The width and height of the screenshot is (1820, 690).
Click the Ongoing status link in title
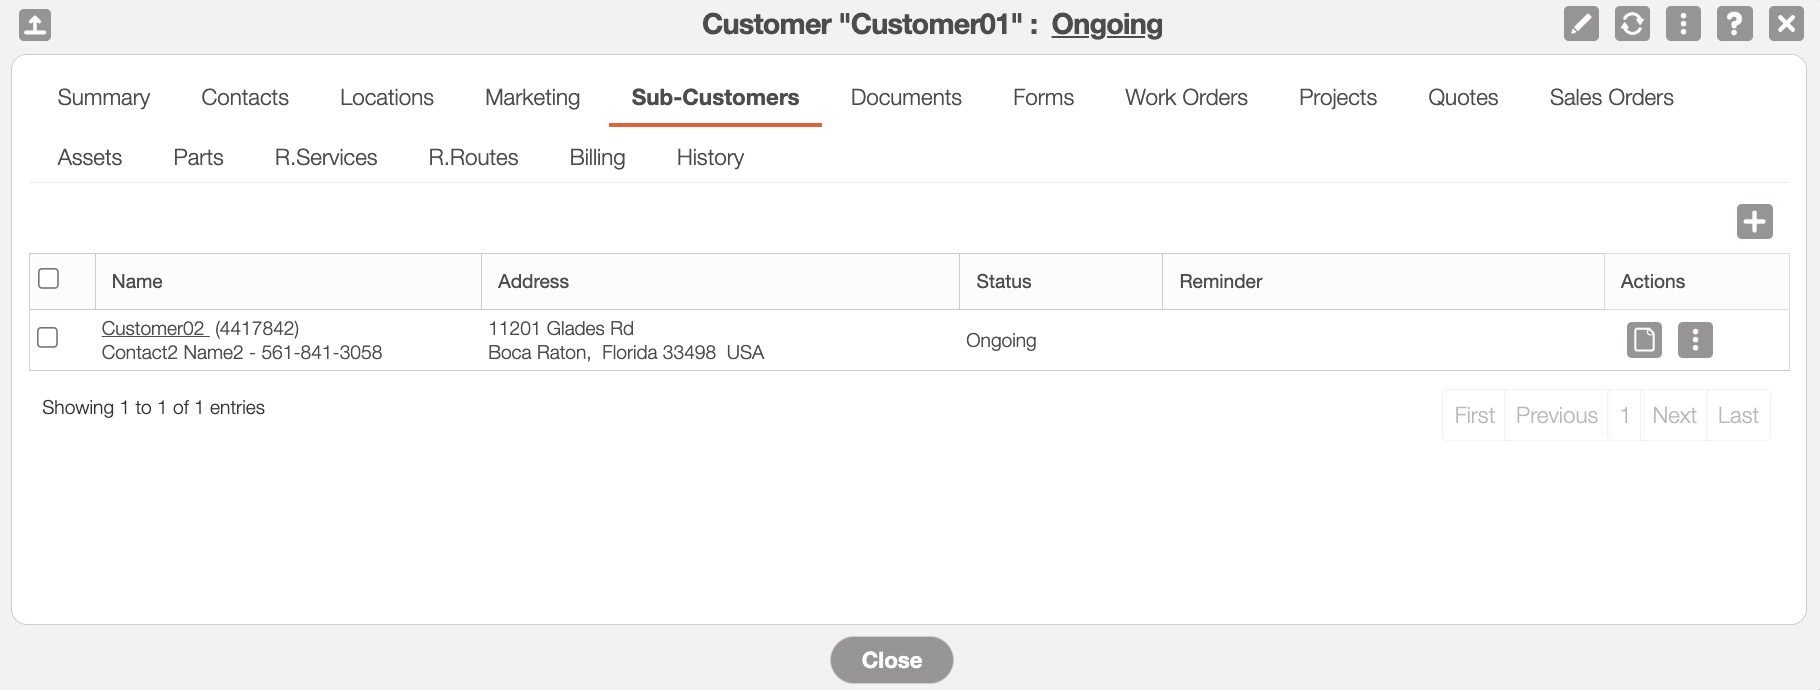[1106, 24]
